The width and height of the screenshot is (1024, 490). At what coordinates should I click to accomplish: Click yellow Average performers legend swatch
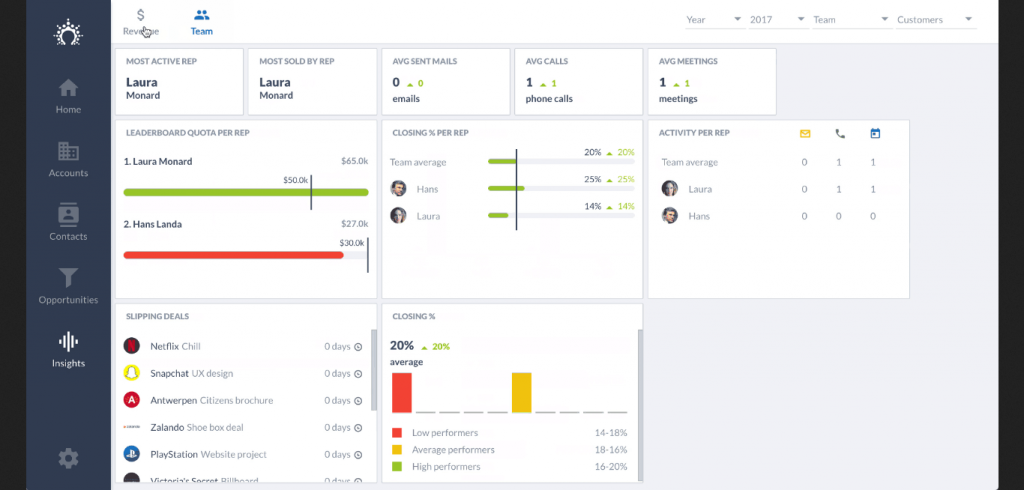(x=396, y=449)
